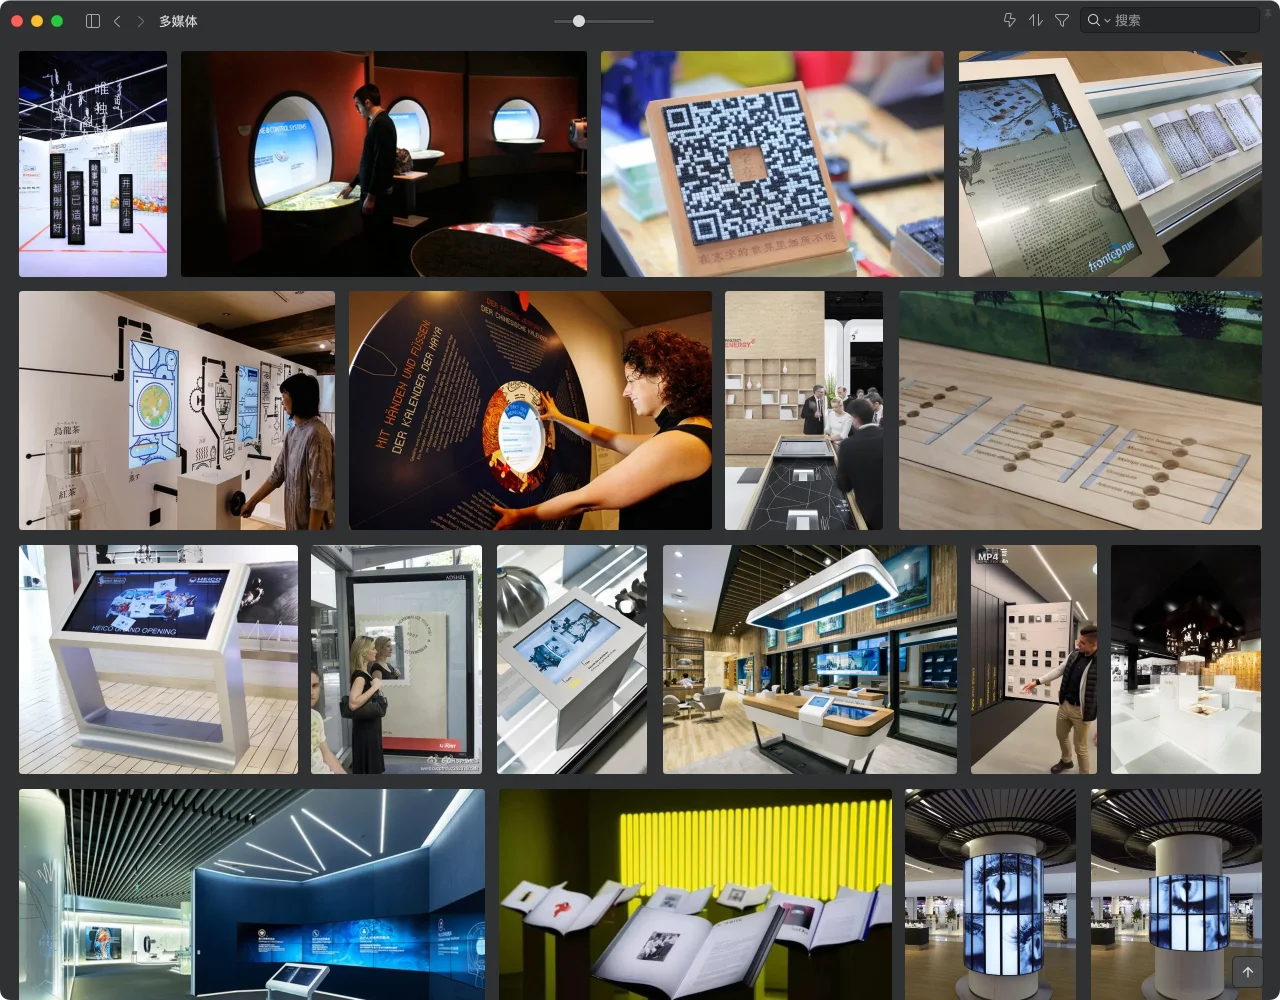Click the lightning bolt toolbar icon
The image size is (1280, 1000).
(x=1009, y=20)
